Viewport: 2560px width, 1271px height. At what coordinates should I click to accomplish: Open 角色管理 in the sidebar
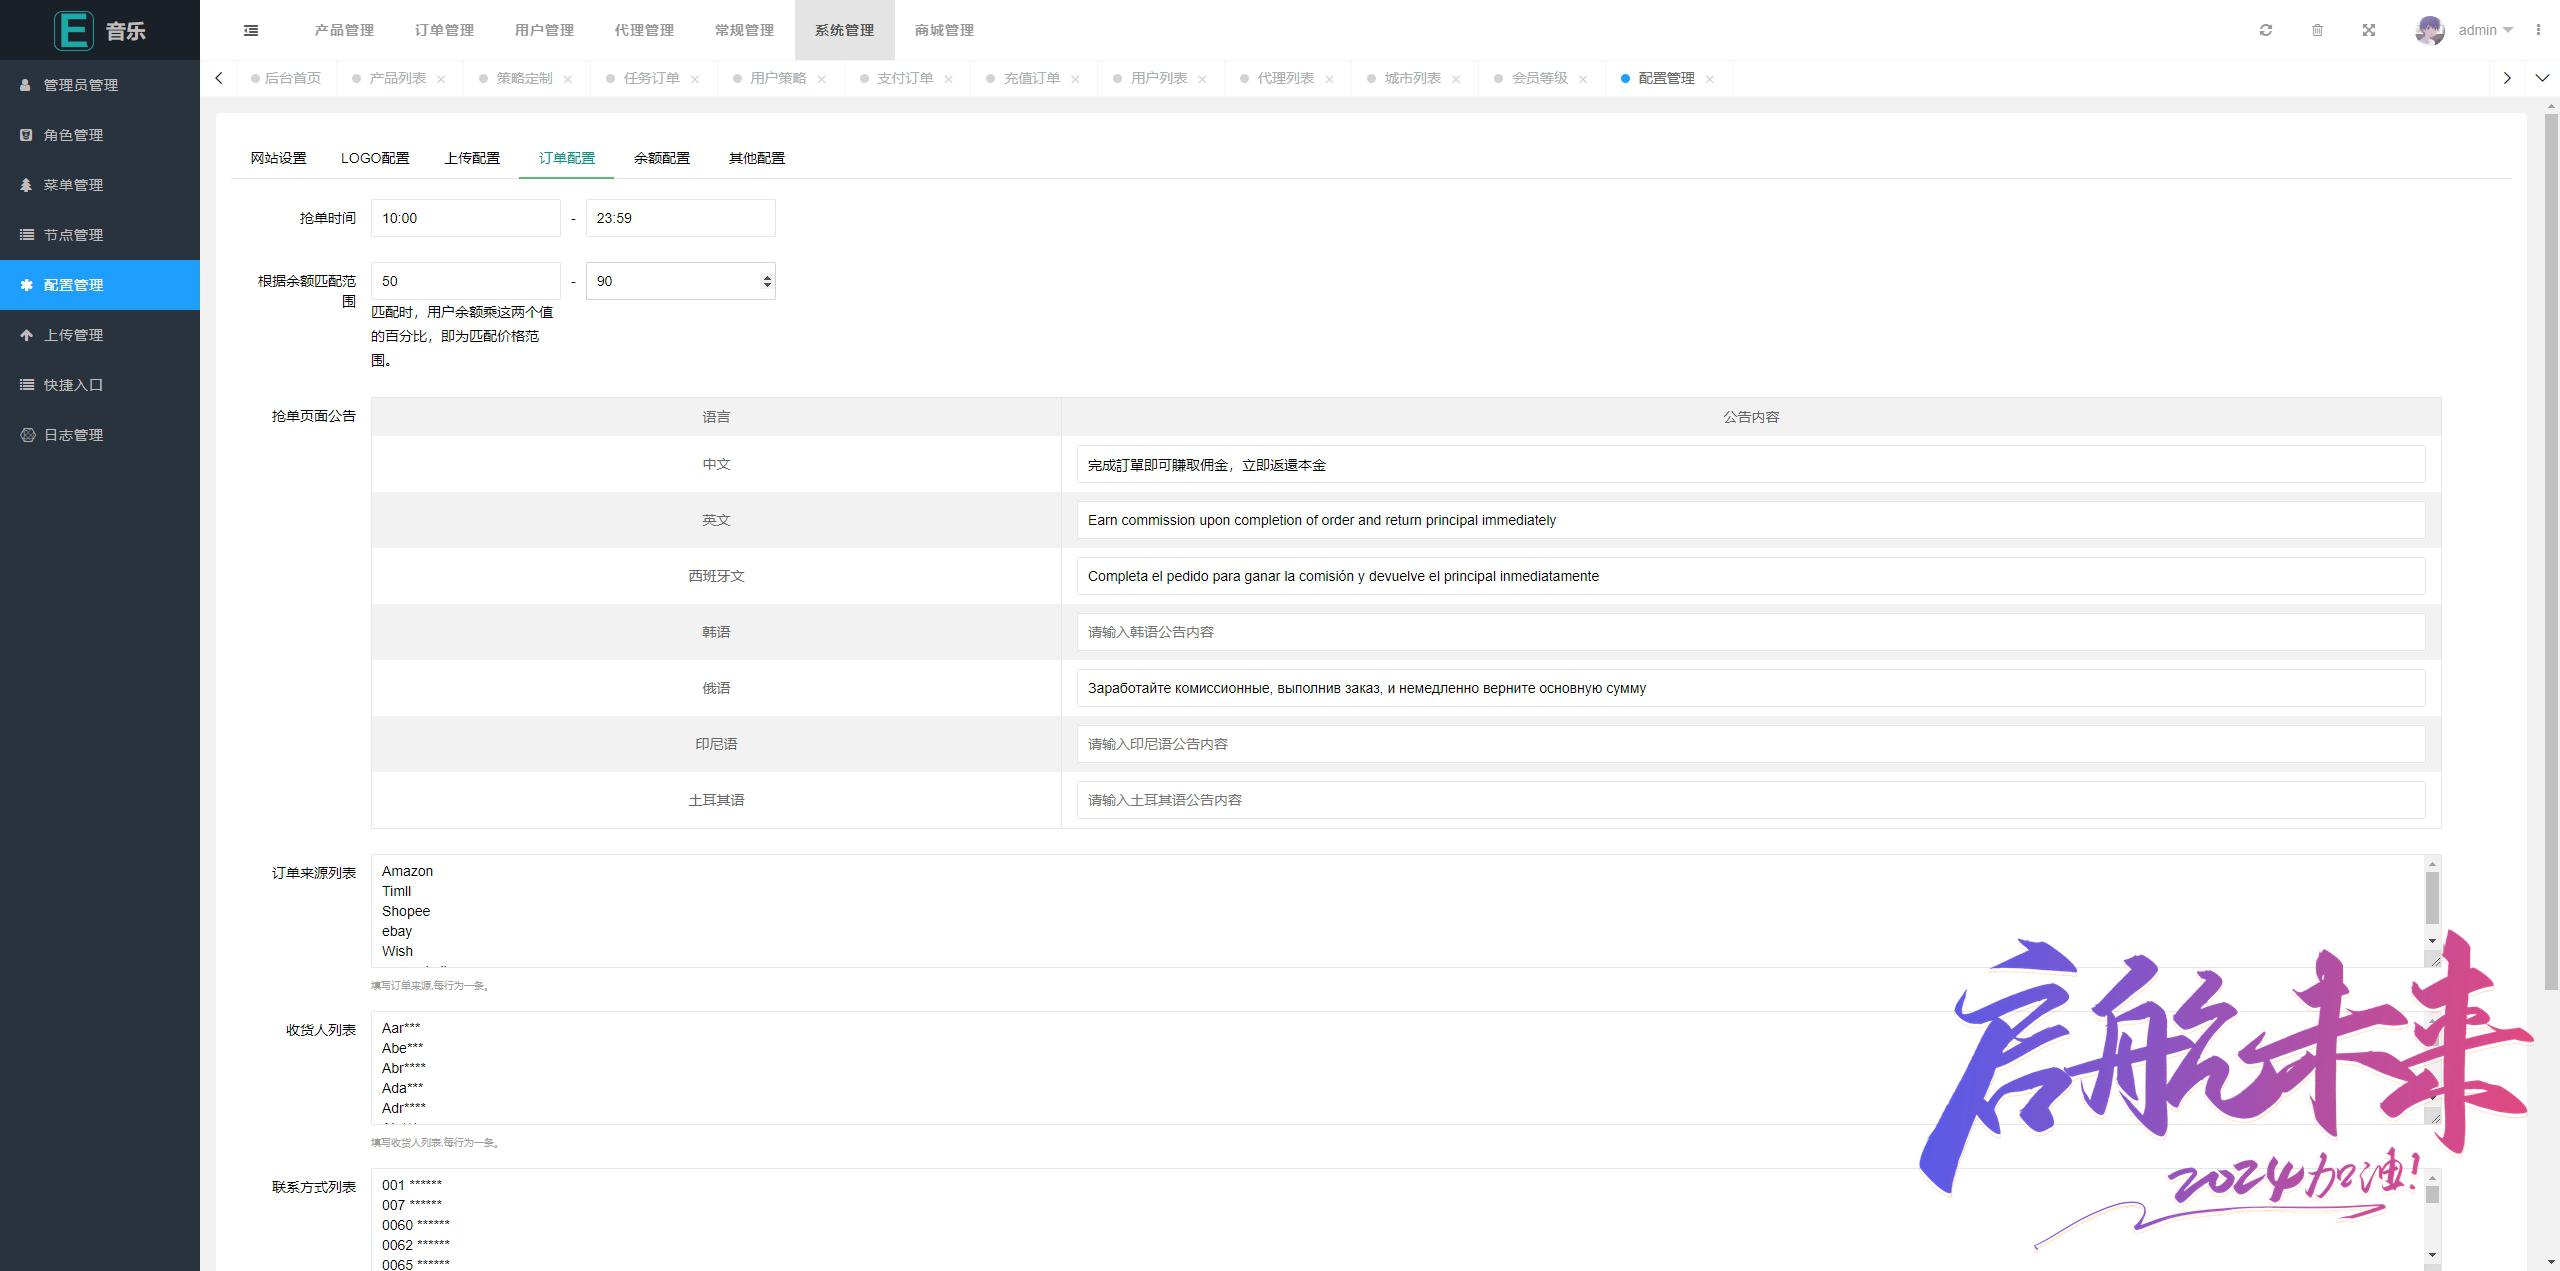click(x=100, y=135)
